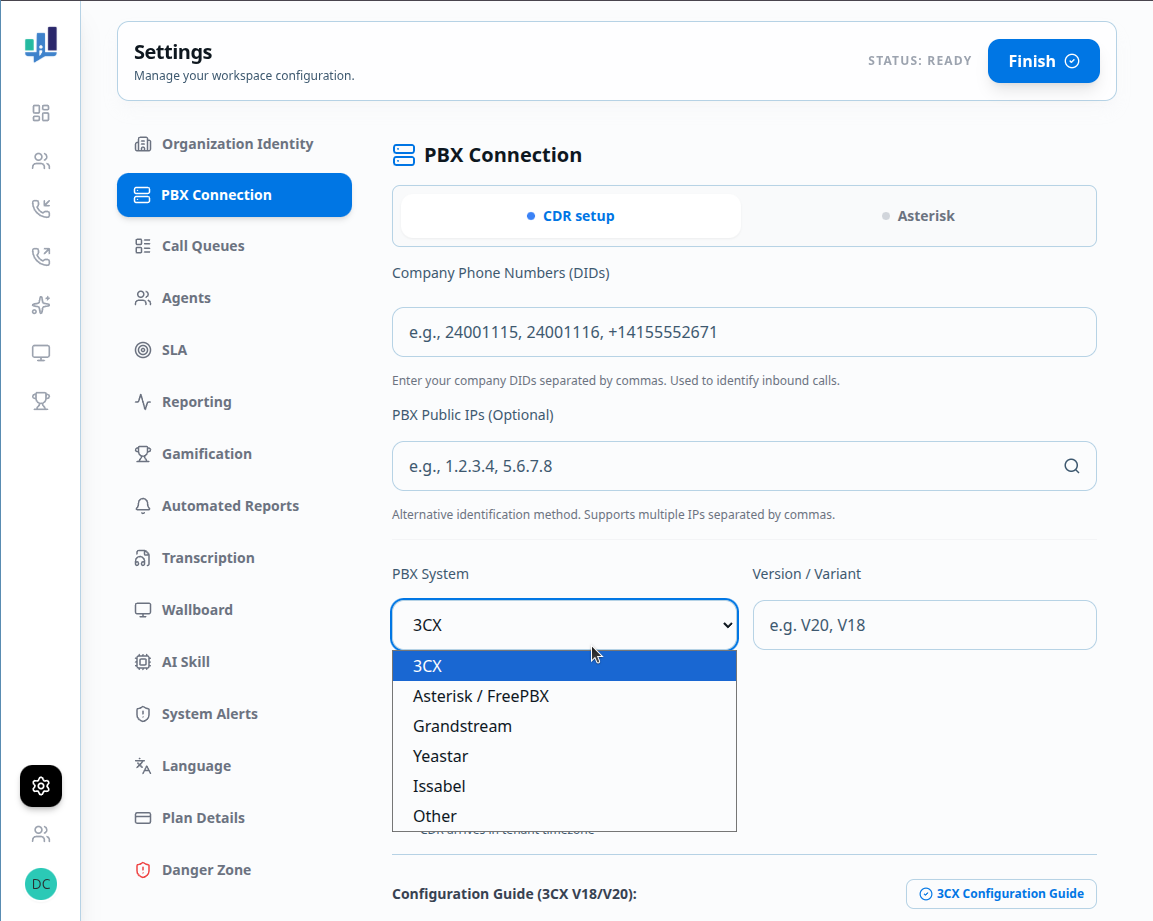Choose Other from the PBX System list
Image resolution: width=1153 pixels, height=921 pixels.
click(x=564, y=817)
